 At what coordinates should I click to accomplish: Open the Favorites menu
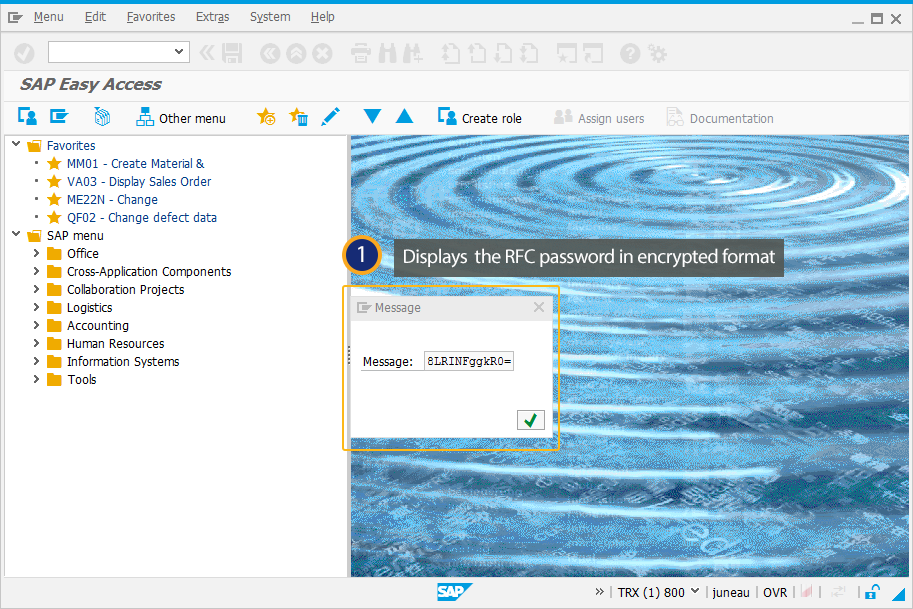coord(151,17)
